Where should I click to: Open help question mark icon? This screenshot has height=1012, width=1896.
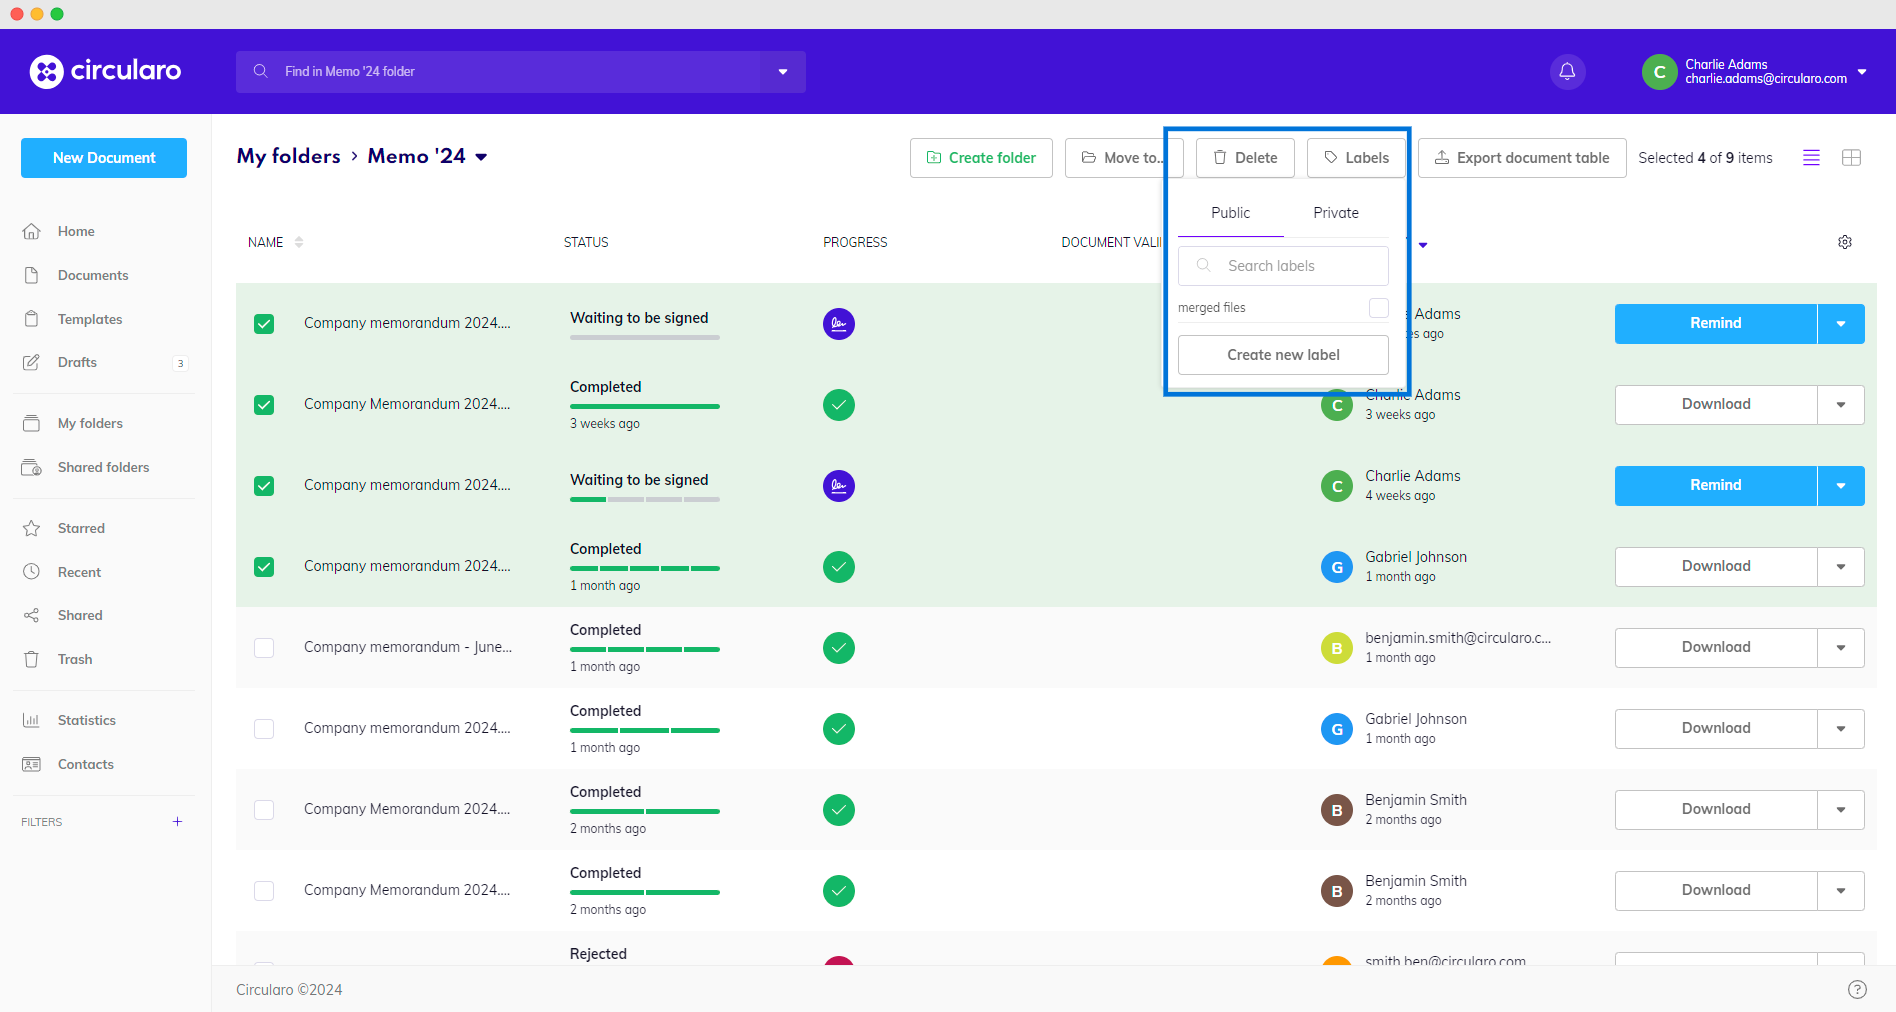click(x=1857, y=989)
